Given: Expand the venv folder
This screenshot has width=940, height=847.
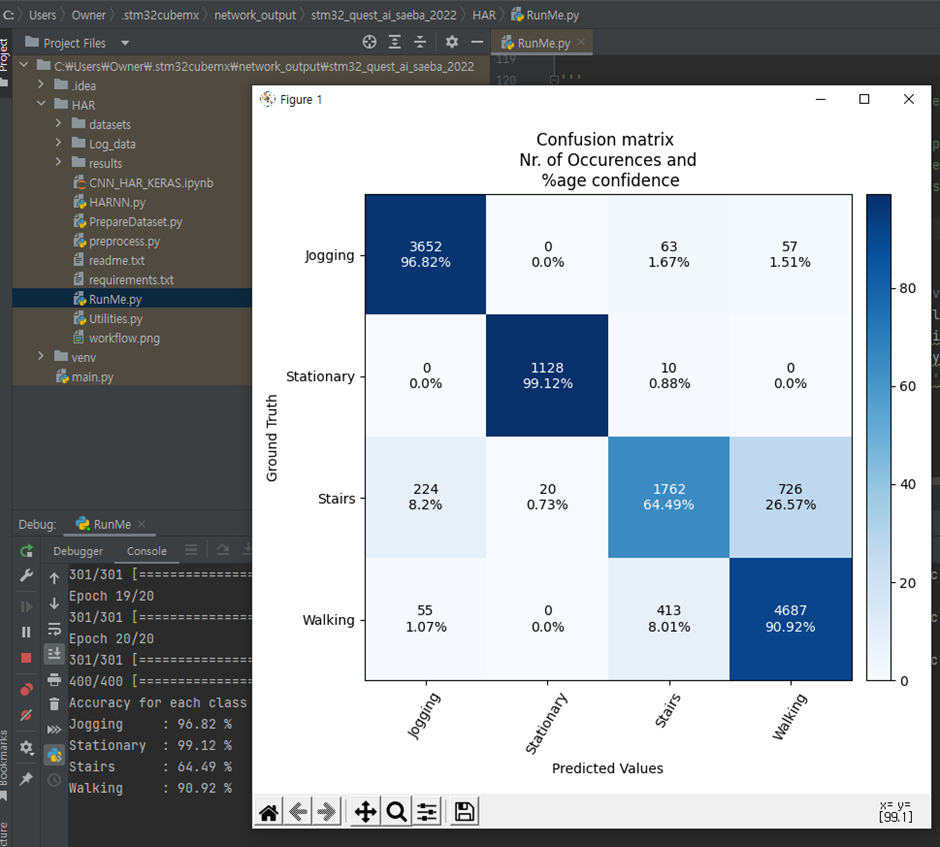Looking at the screenshot, I should [42, 357].
